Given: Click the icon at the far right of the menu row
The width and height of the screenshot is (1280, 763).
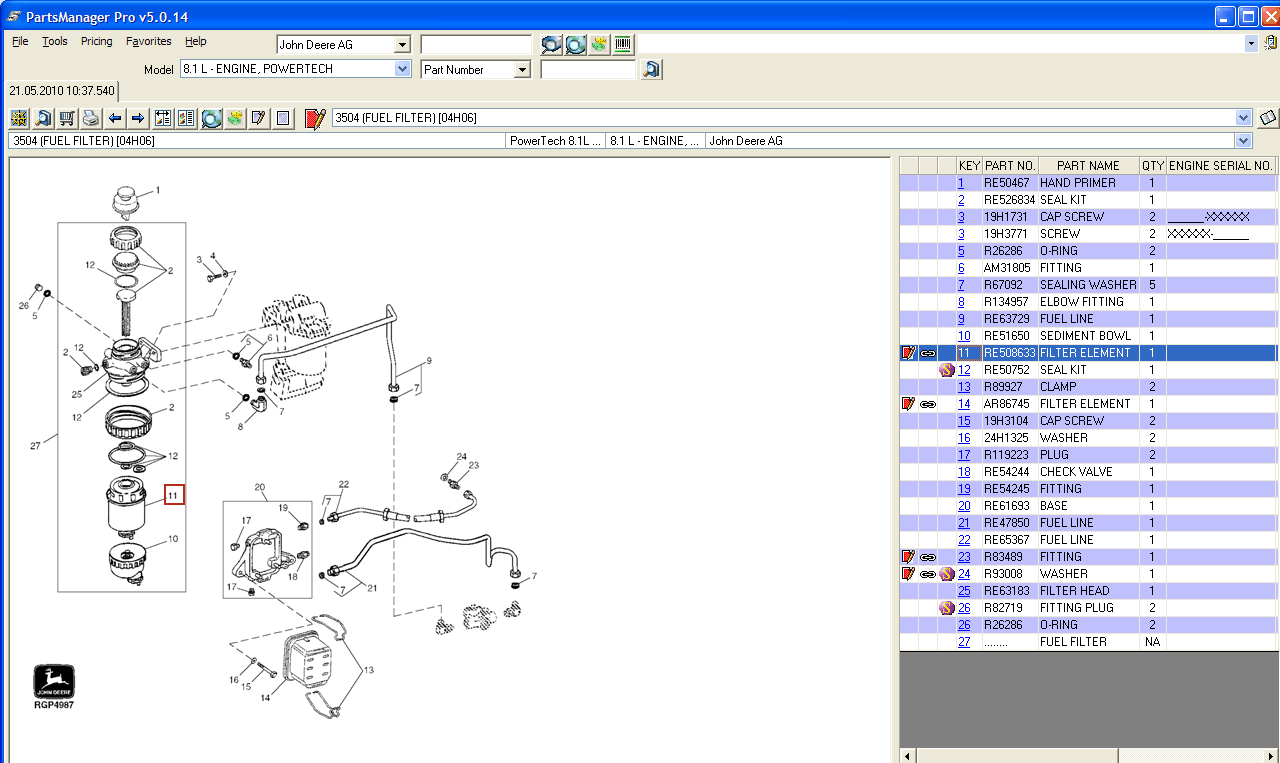Looking at the screenshot, I should pos(1271,43).
